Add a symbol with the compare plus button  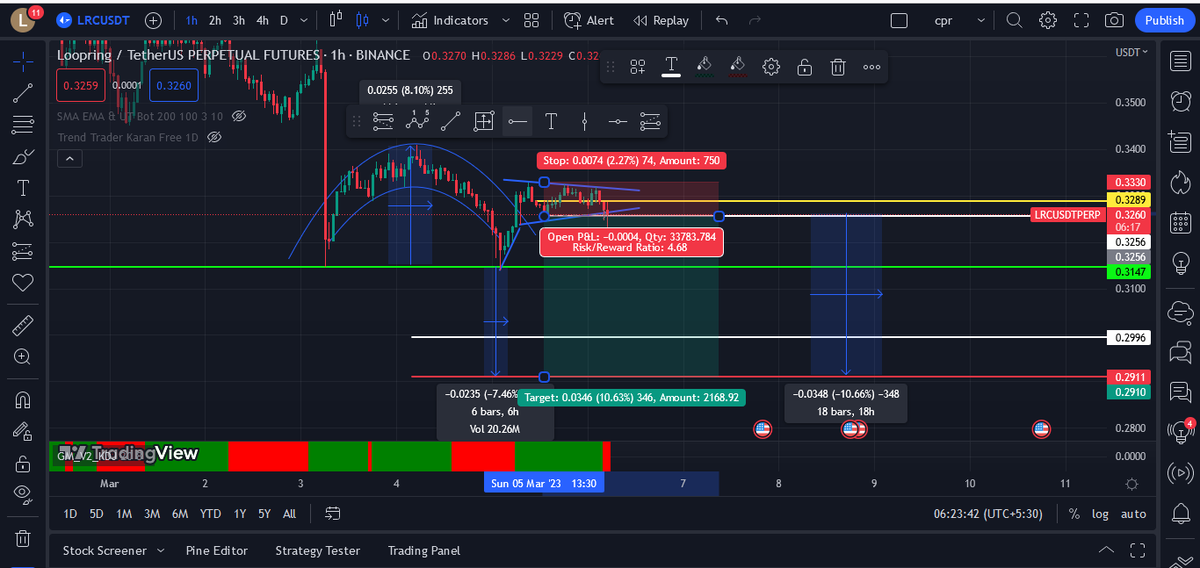[x=153, y=20]
